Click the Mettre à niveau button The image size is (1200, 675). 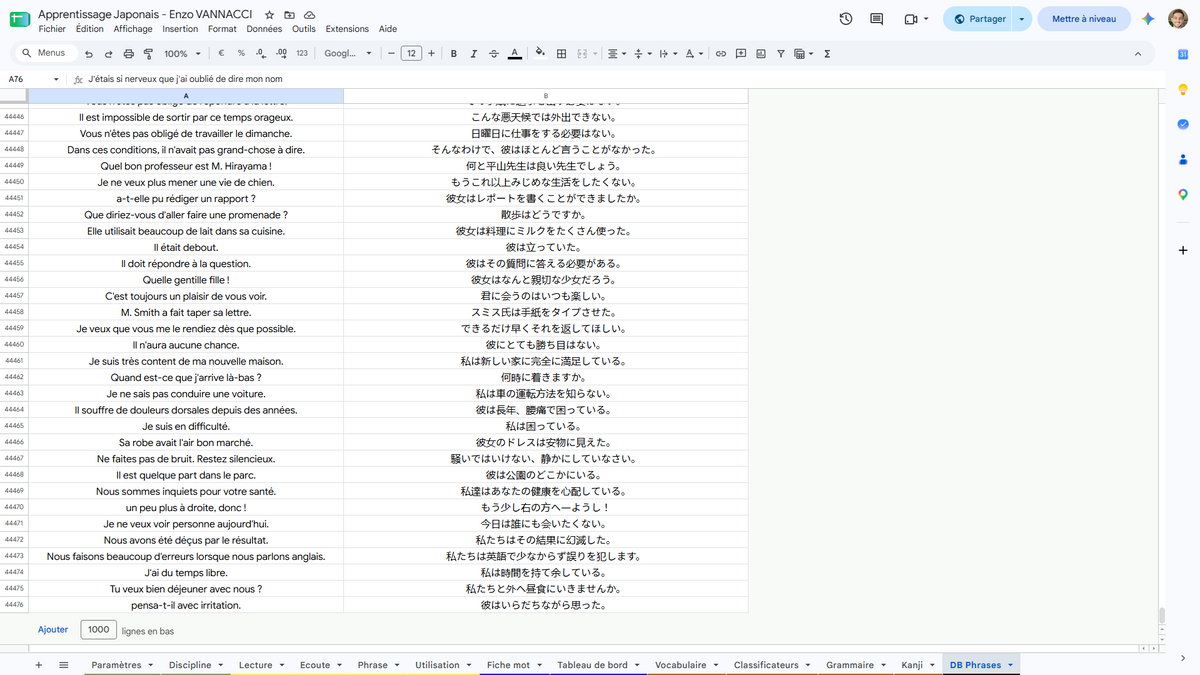pyautogui.click(x=1084, y=19)
